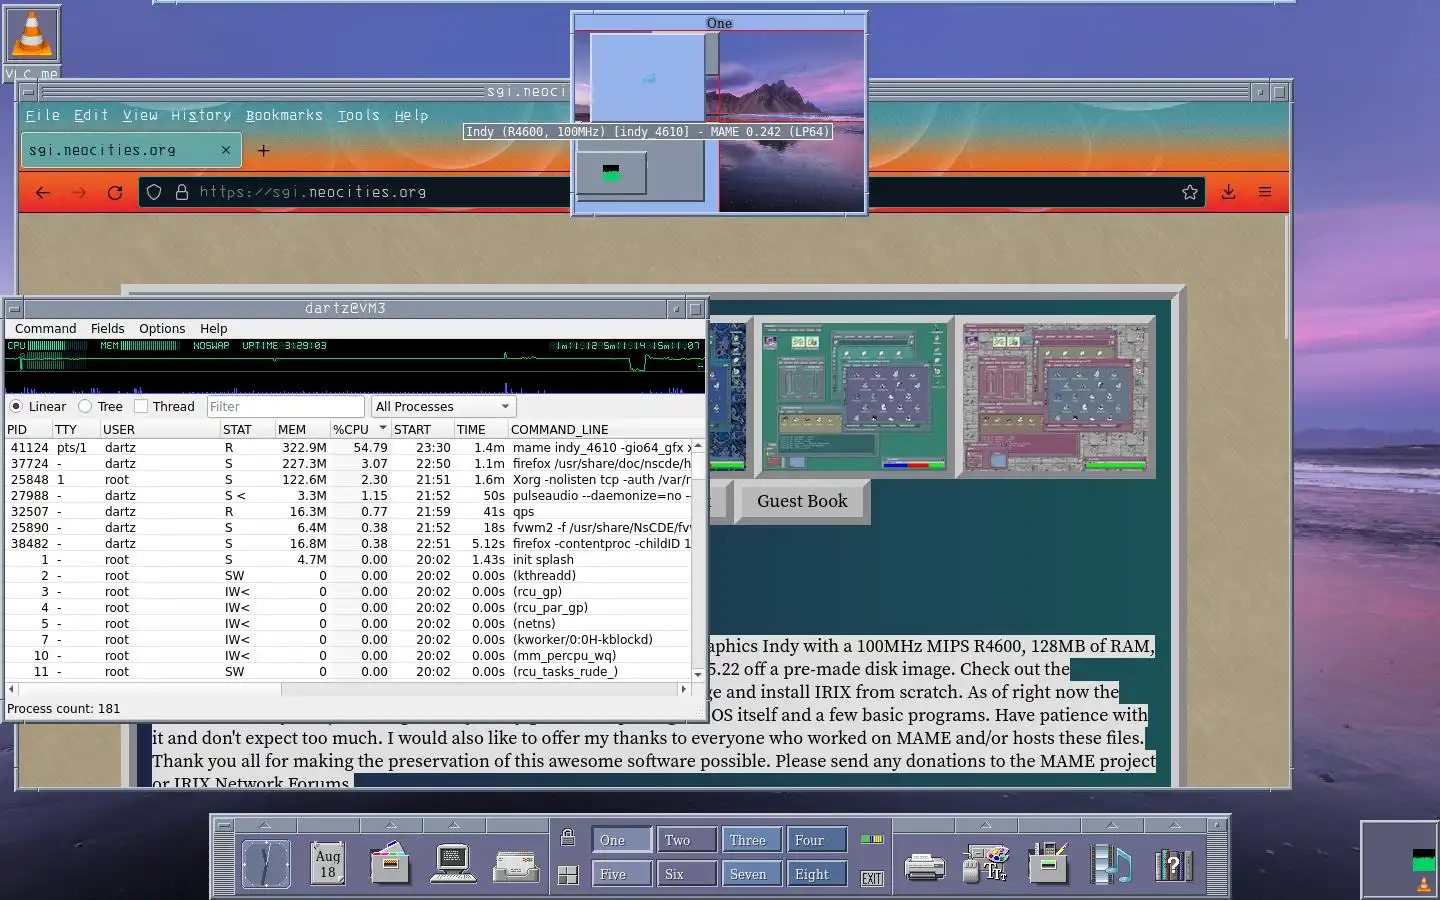Open the multimedia film and note icon
The width and height of the screenshot is (1440, 900).
(1111, 864)
